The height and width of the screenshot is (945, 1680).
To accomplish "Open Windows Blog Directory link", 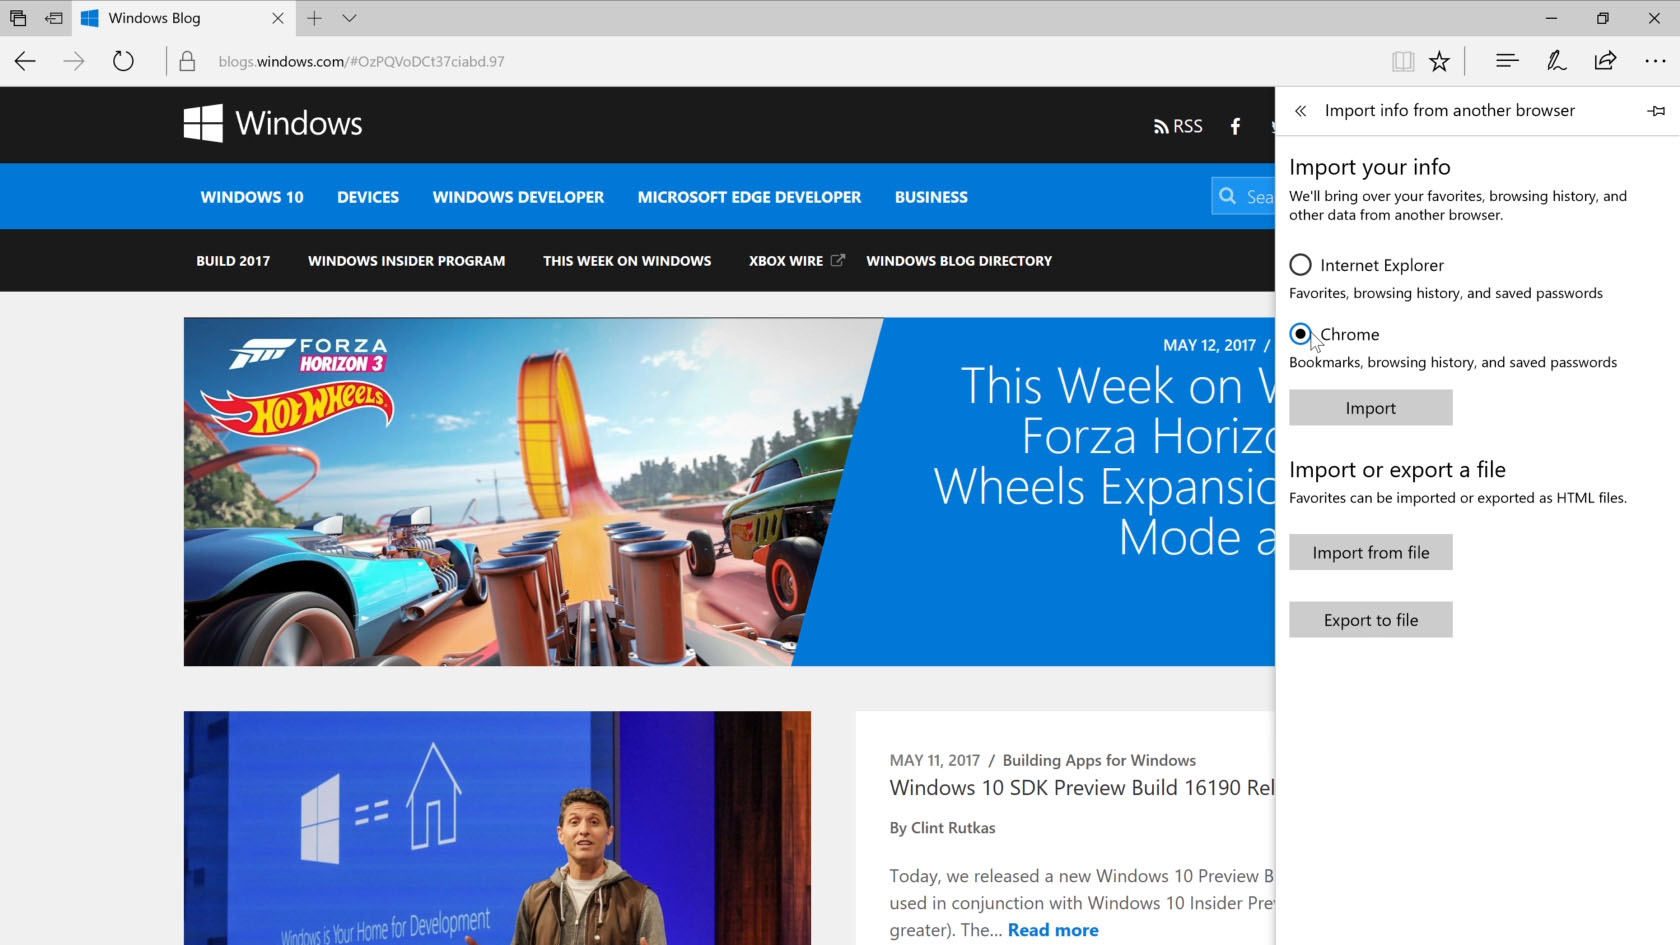I will pyautogui.click(x=959, y=261).
